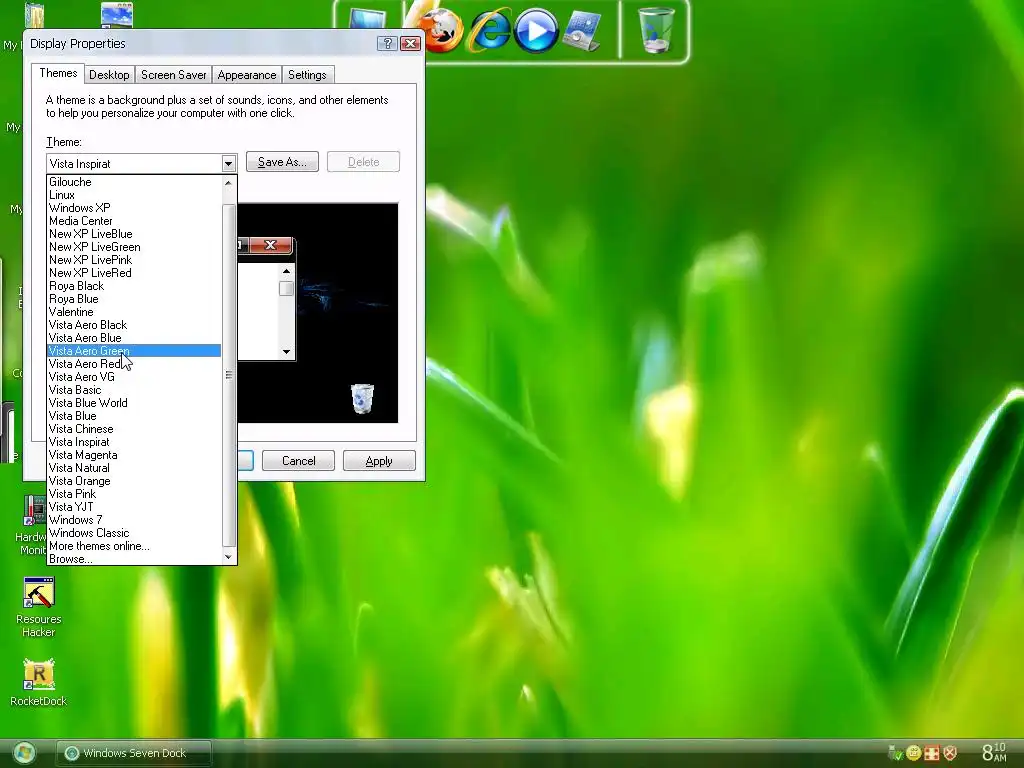Viewport: 1024px width, 768px height.
Task: Start Windows Media Player dock icon
Action: [536, 30]
